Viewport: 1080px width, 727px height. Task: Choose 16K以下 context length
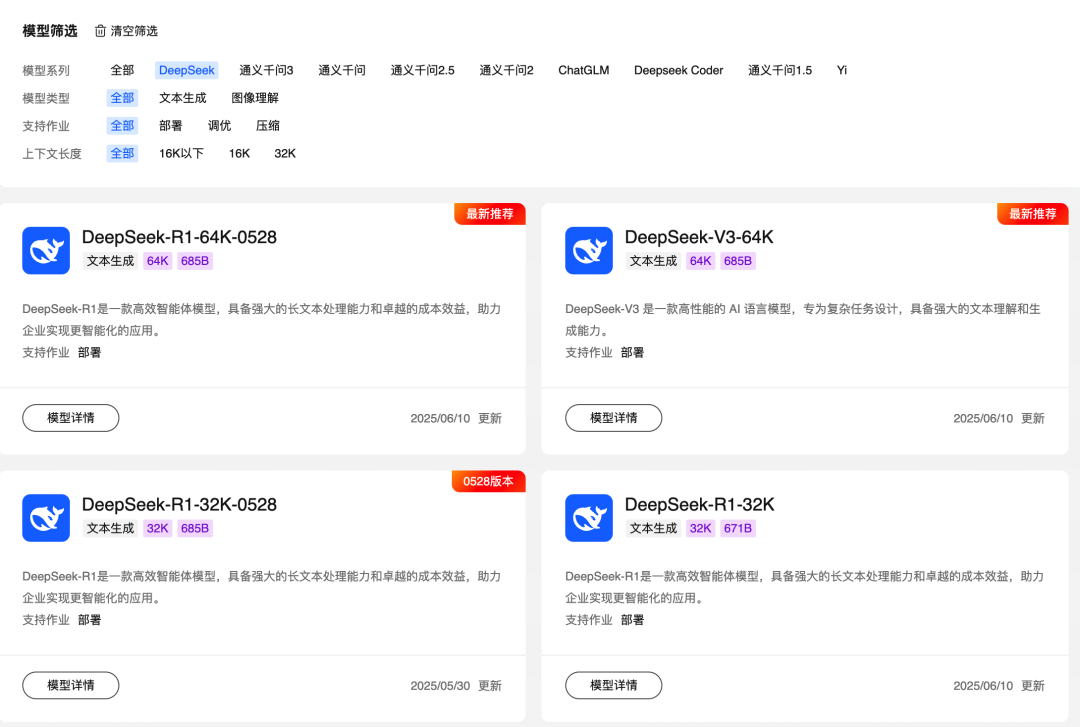click(x=181, y=153)
